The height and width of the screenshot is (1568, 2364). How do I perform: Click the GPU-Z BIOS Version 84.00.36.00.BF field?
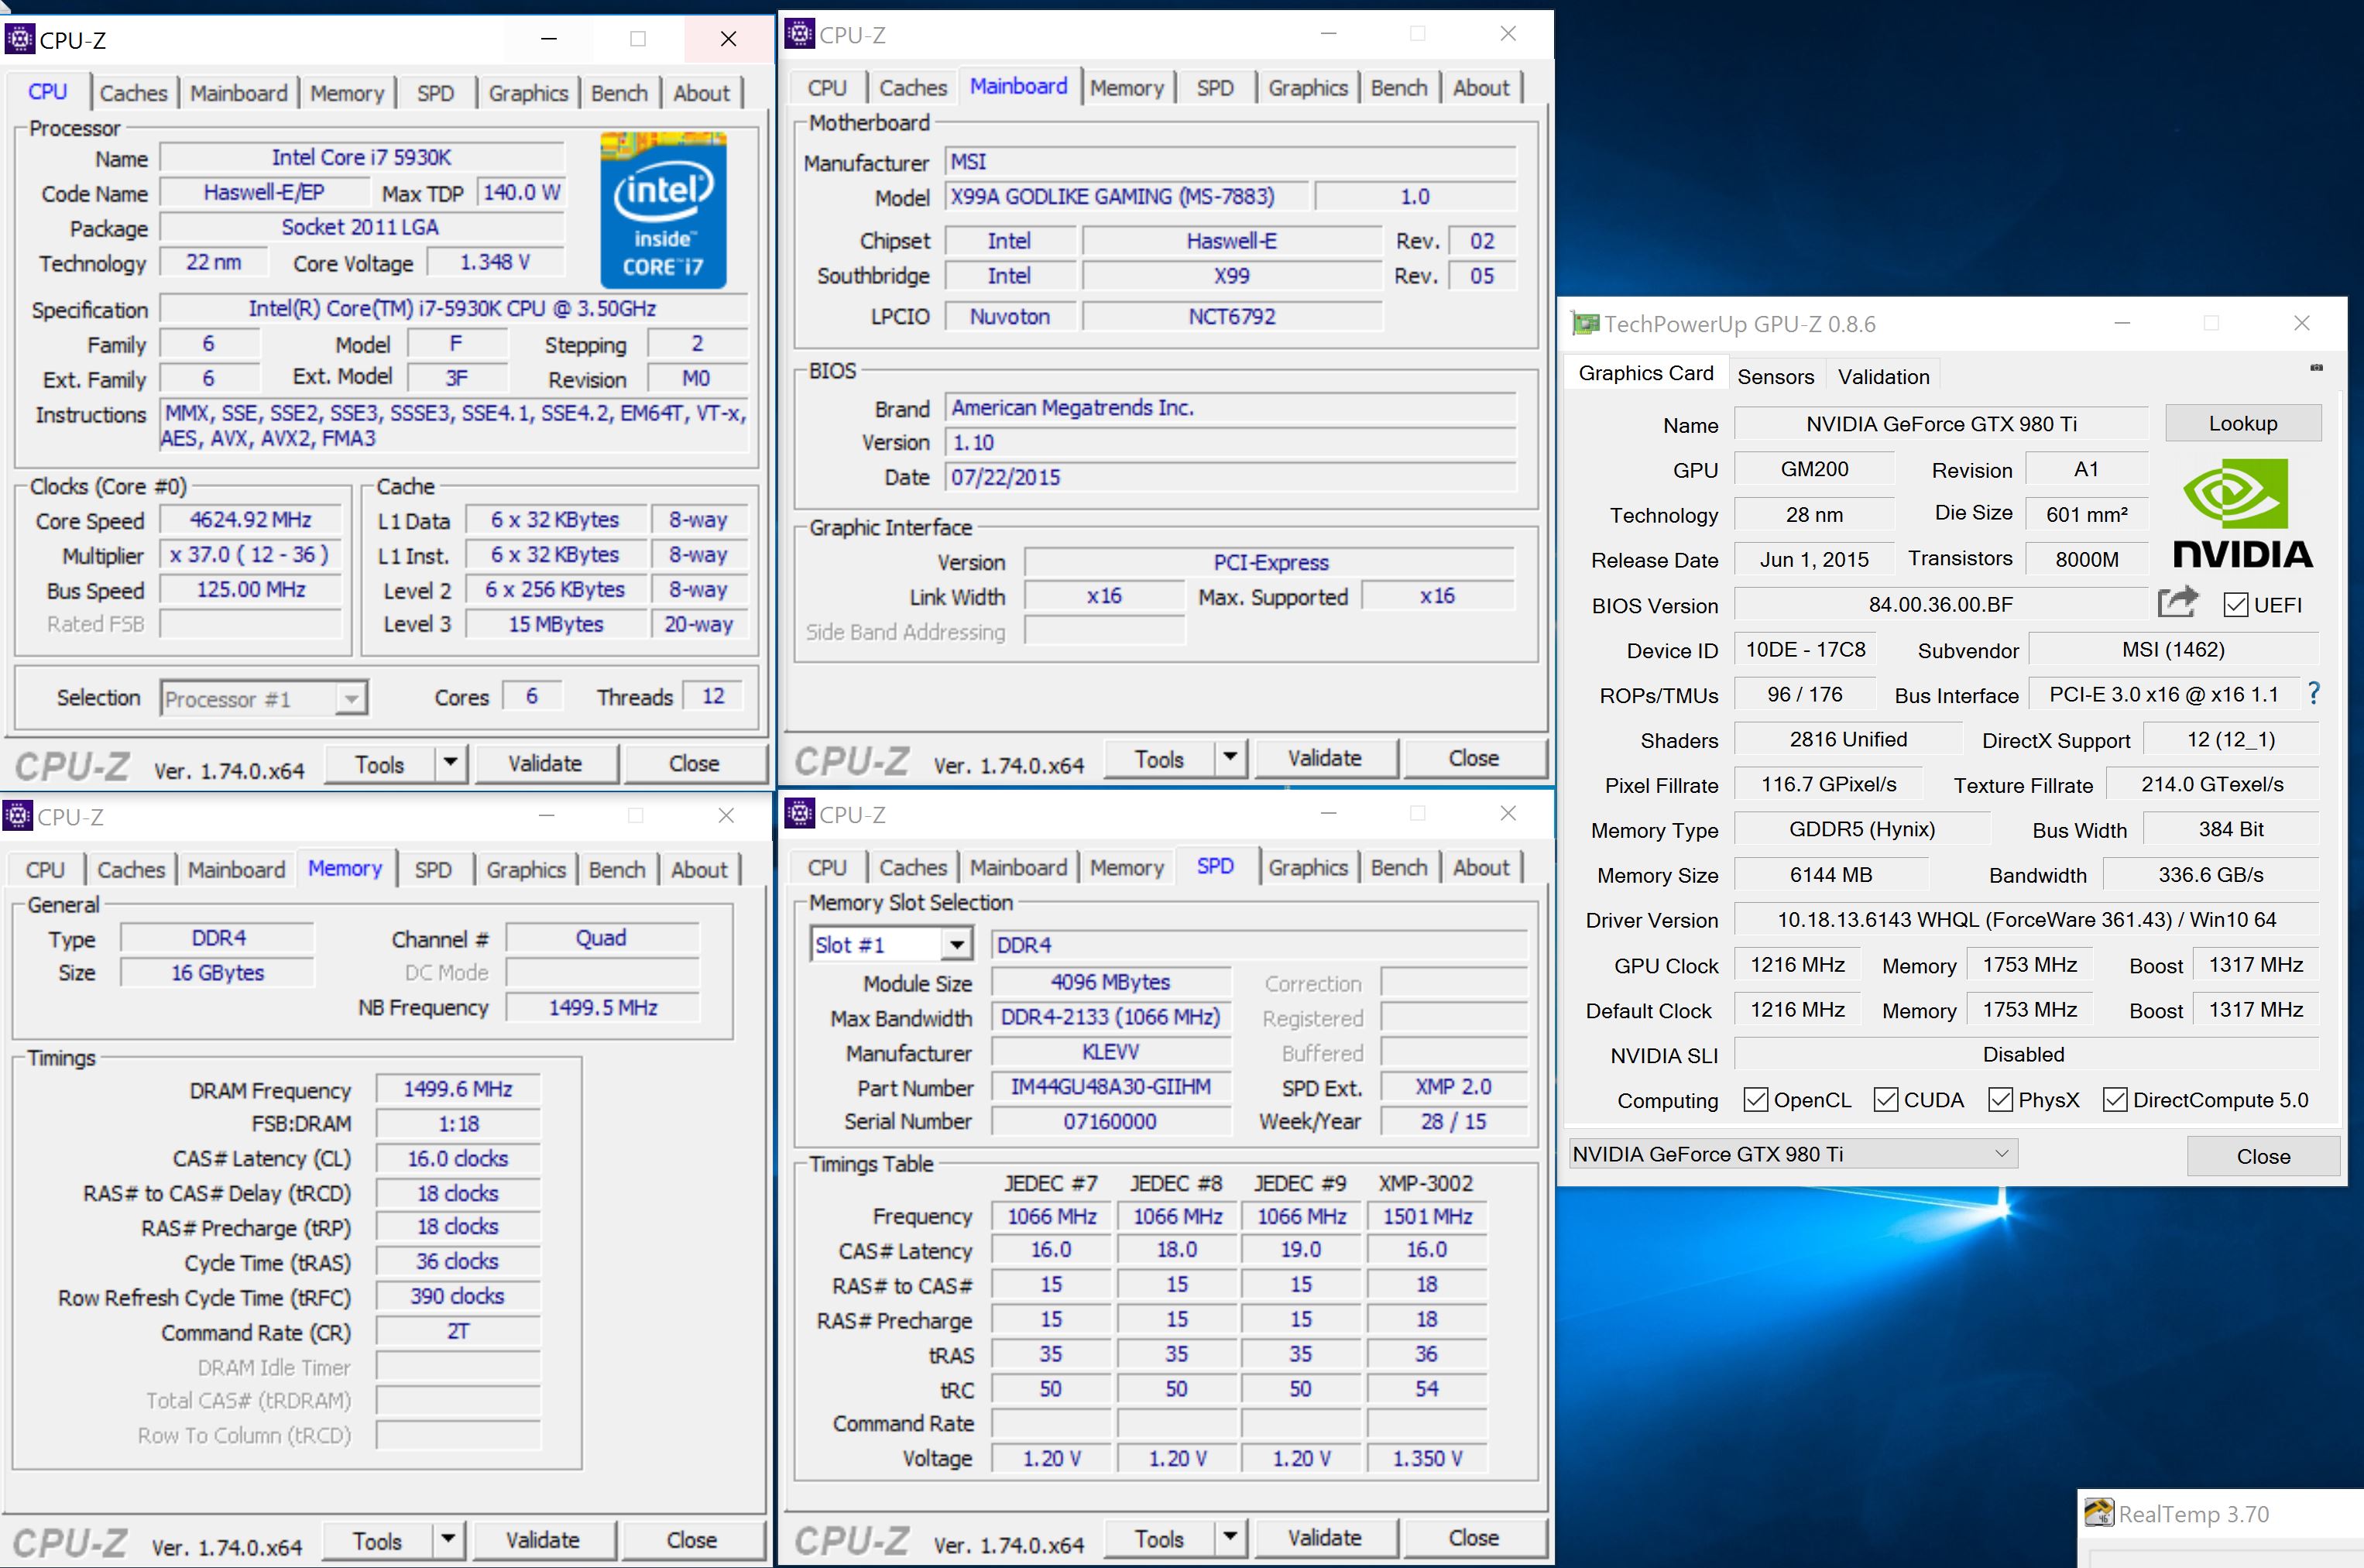(1940, 603)
